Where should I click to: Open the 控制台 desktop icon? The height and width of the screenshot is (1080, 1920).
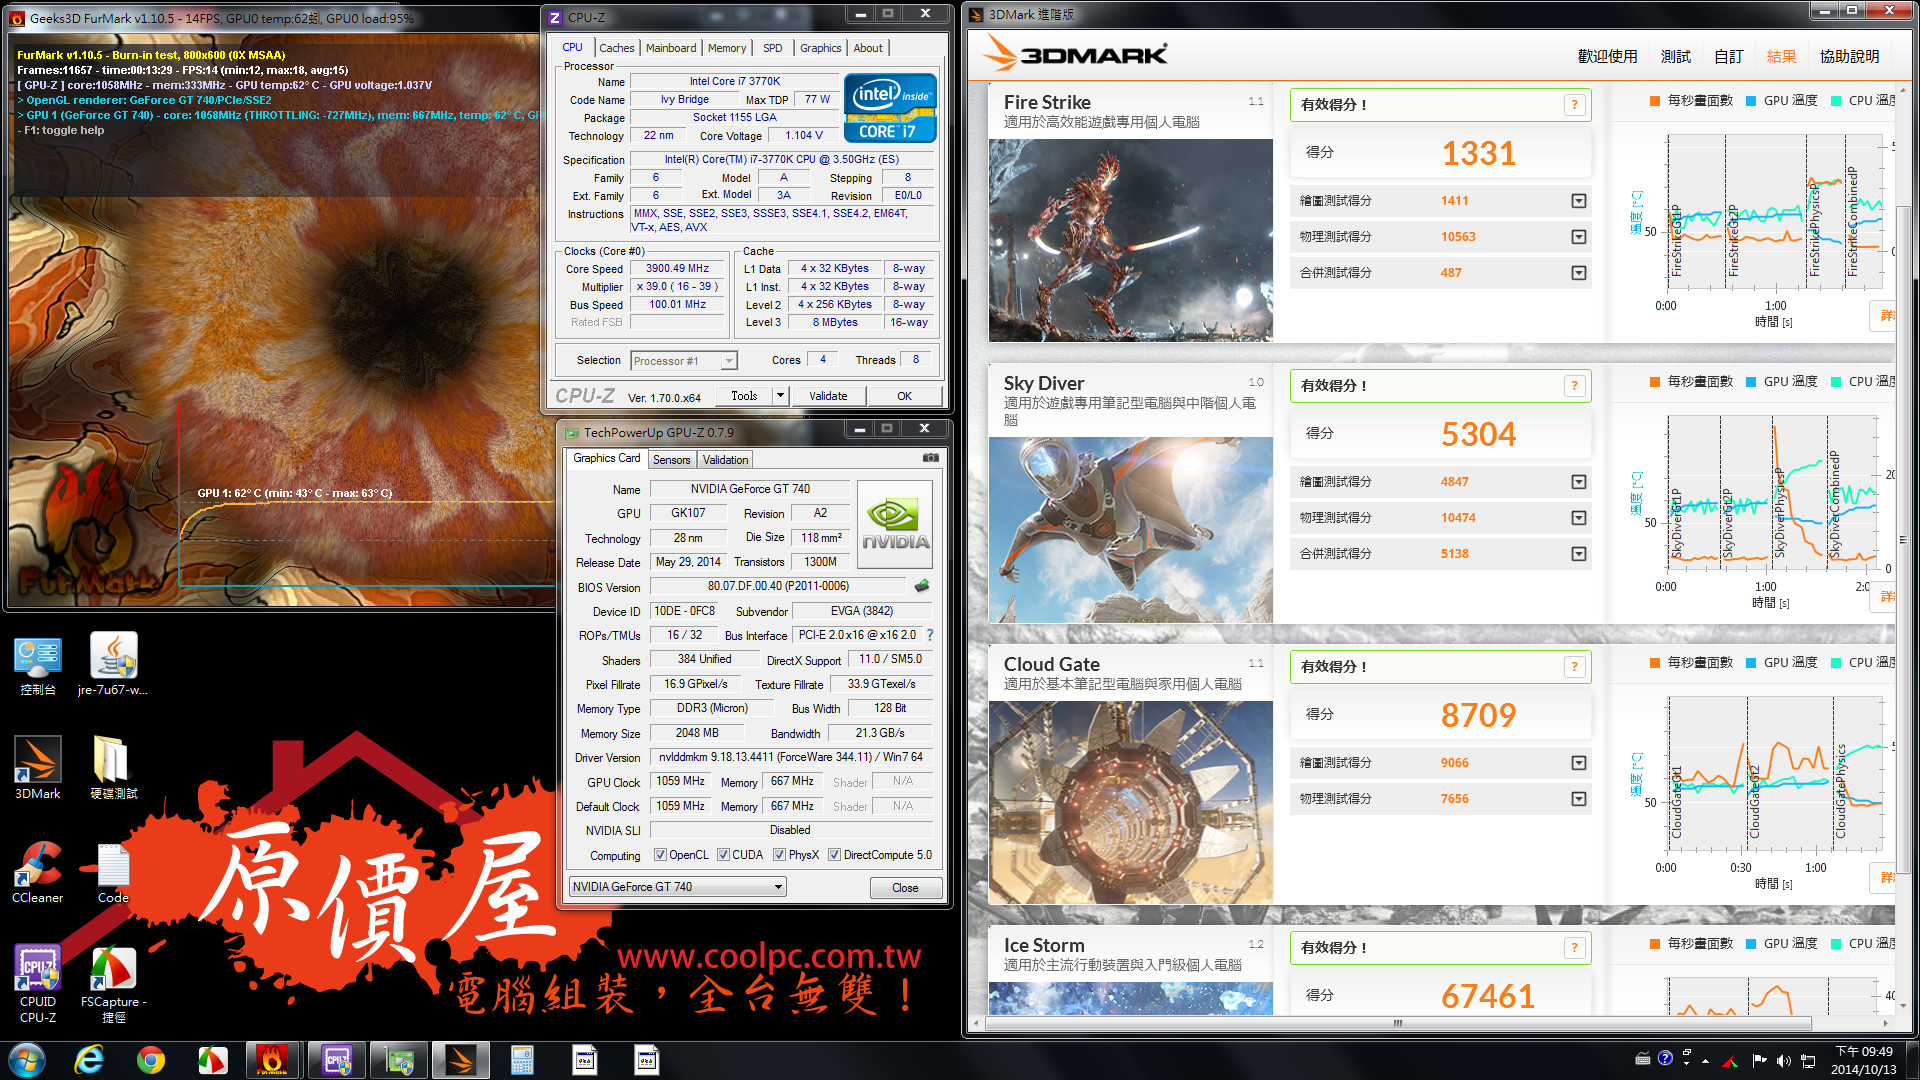pos(38,666)
